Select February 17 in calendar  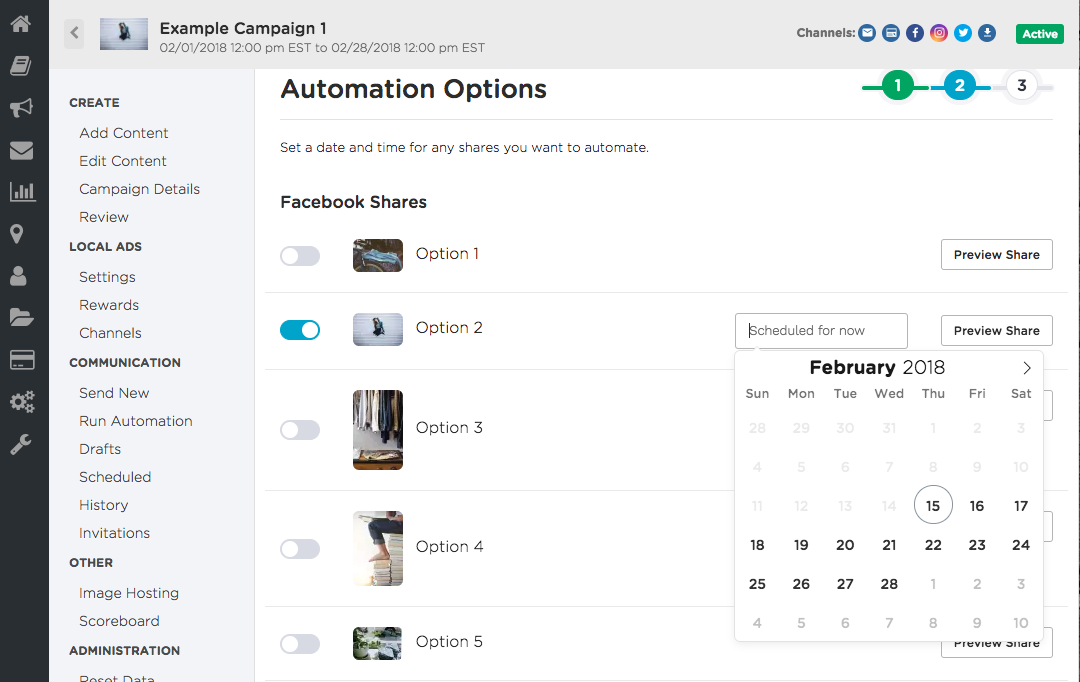(x=1021, y=506)
